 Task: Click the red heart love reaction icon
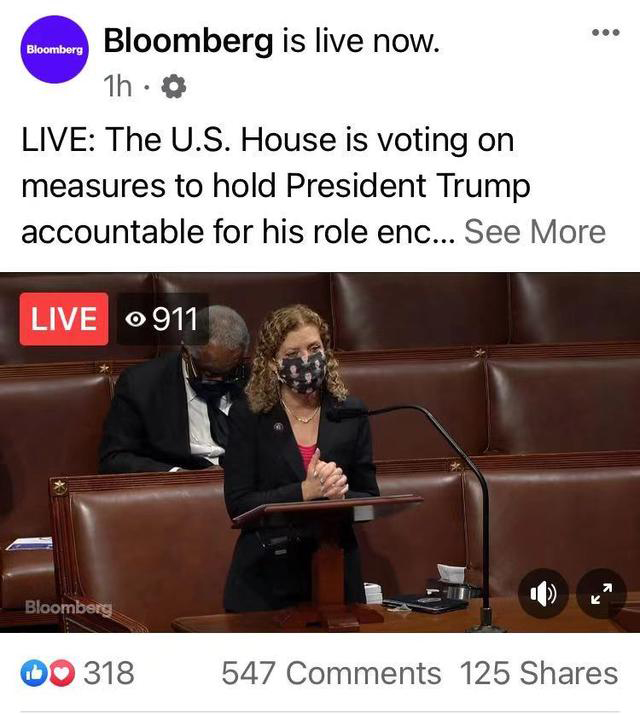click(61, 673)
